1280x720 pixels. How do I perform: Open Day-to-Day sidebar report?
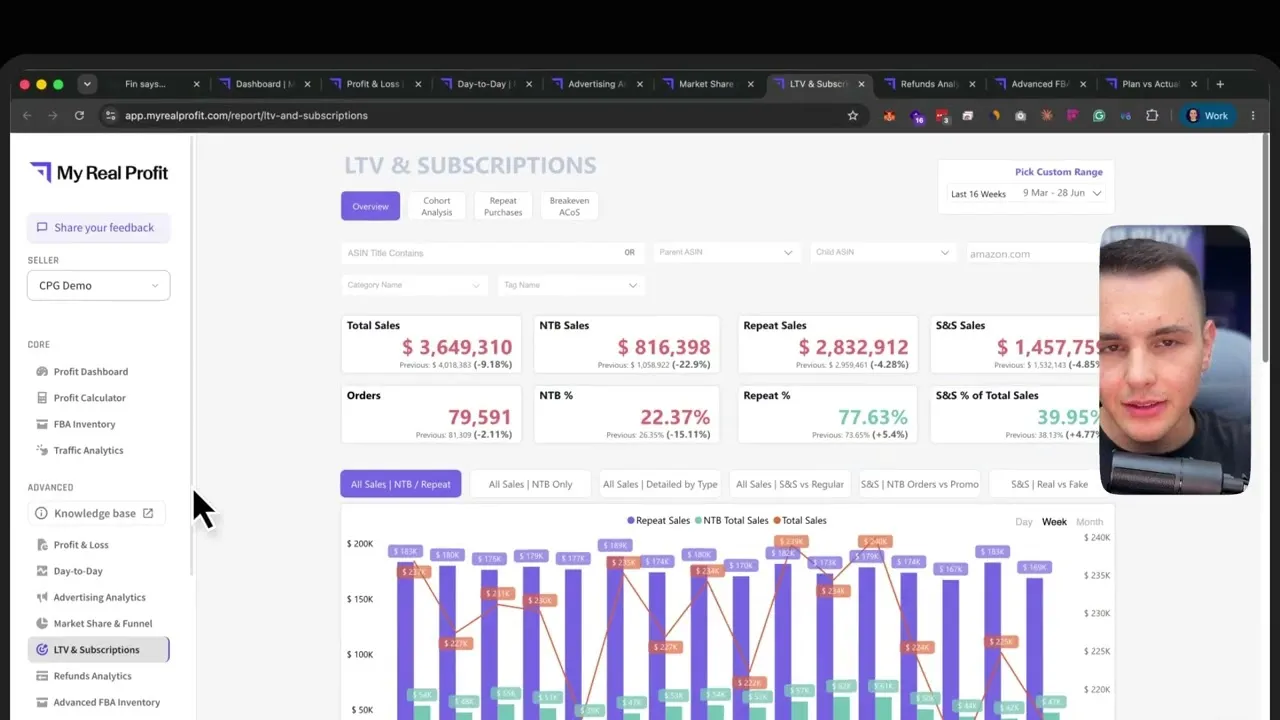point(78,571)
